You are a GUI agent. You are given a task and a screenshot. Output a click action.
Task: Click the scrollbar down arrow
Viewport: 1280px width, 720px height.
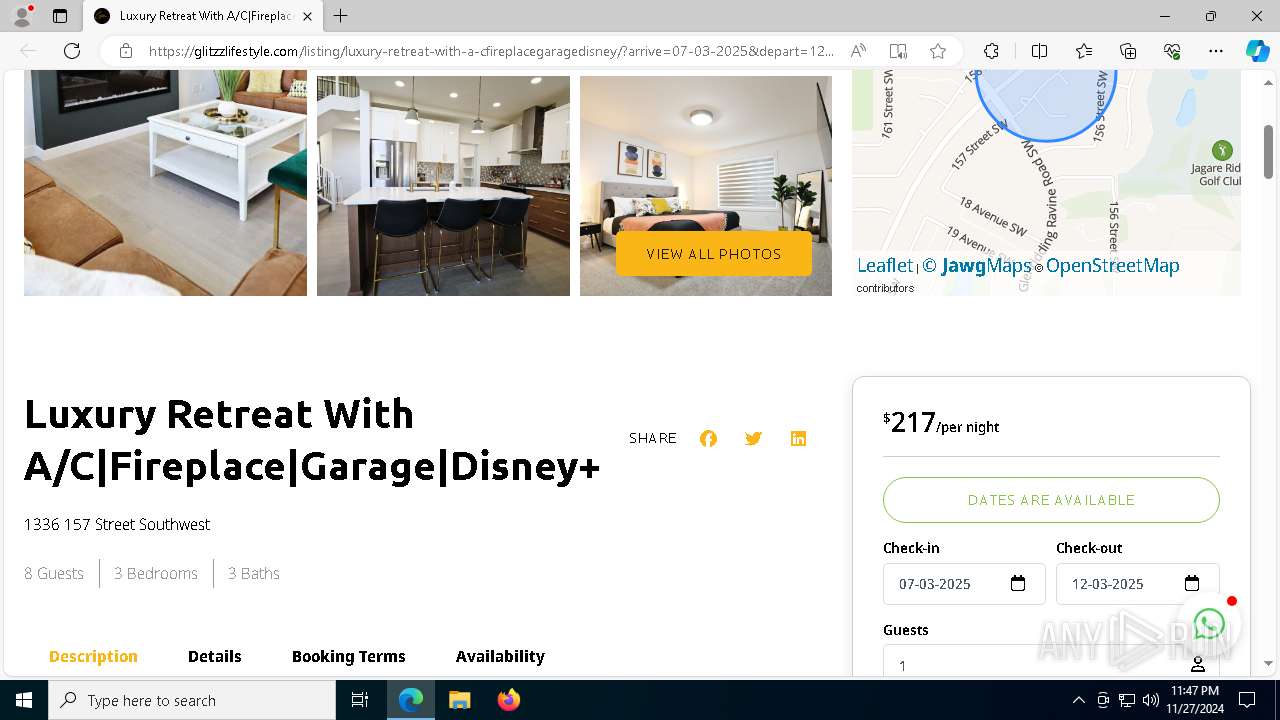point(1268,663)
